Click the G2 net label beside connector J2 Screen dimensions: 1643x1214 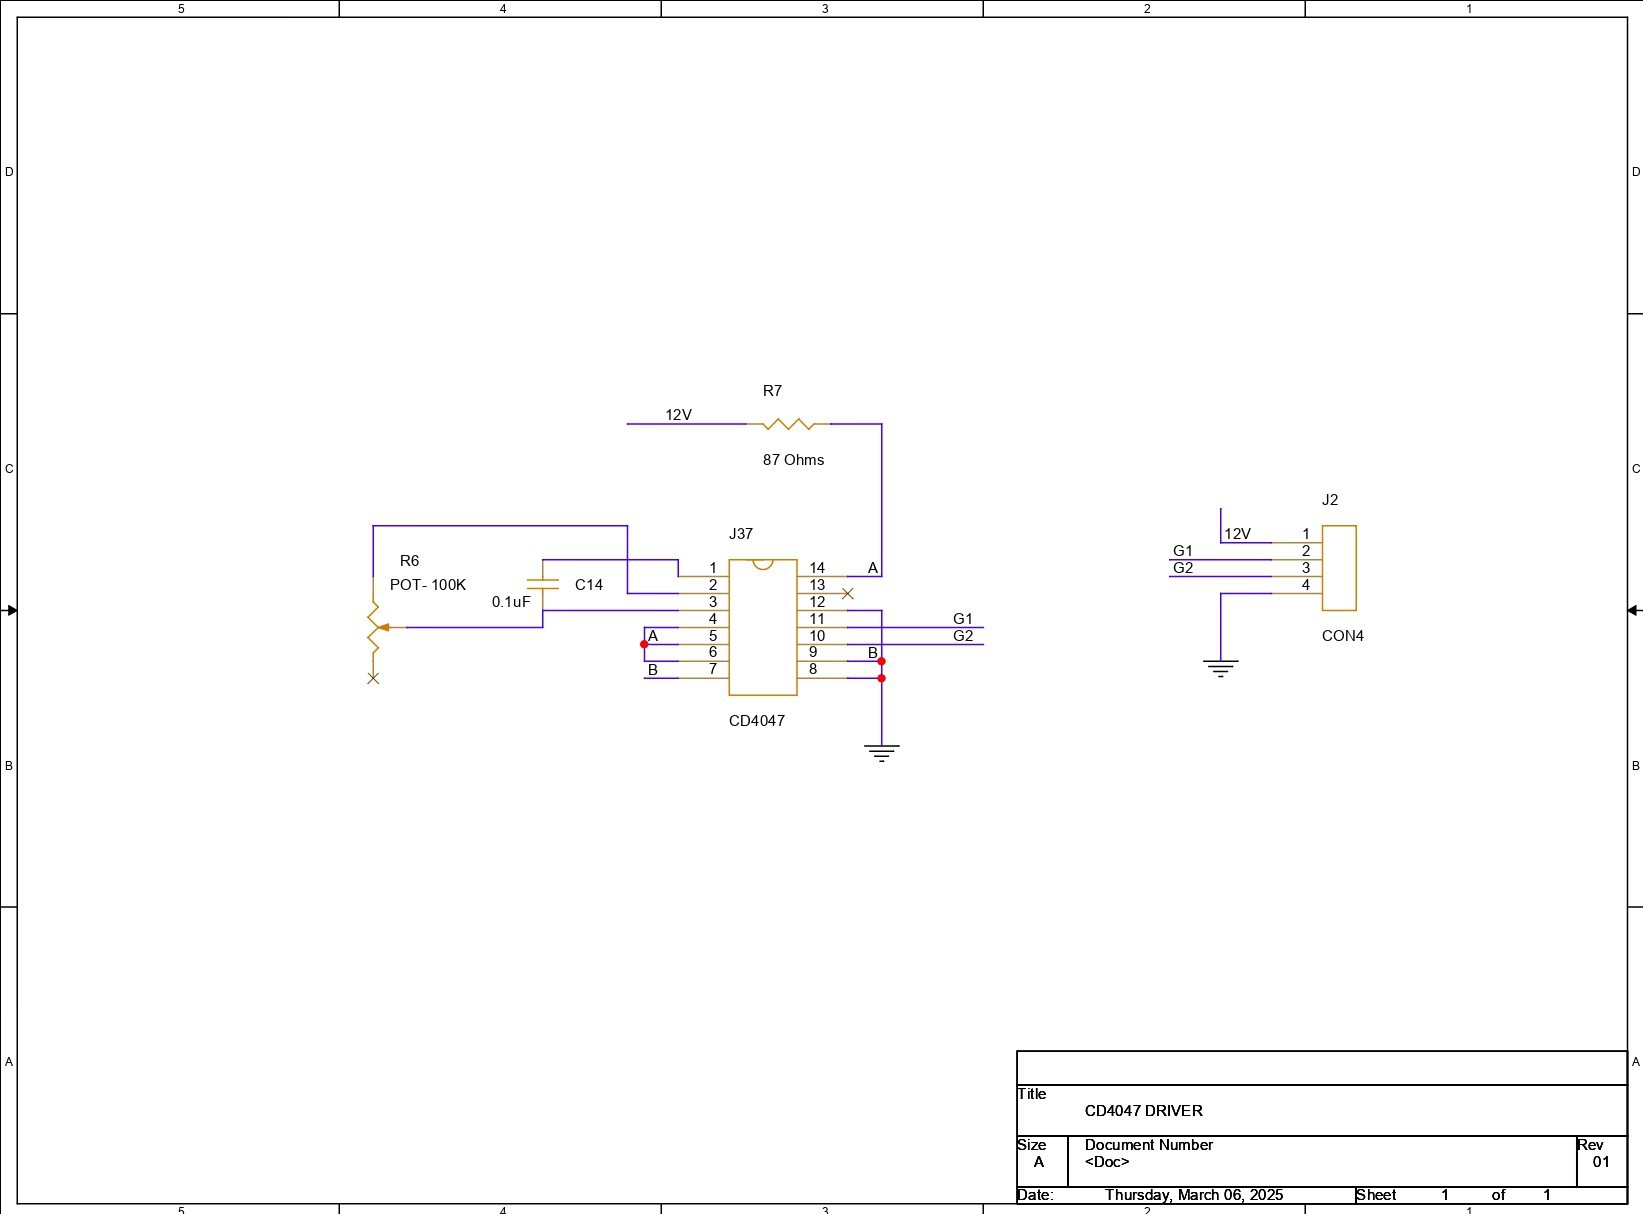point(1182,568)
